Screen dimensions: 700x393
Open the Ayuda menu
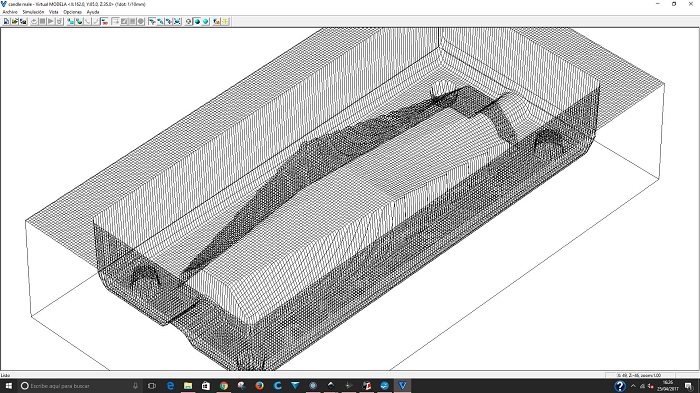click(x=93, y=12)
